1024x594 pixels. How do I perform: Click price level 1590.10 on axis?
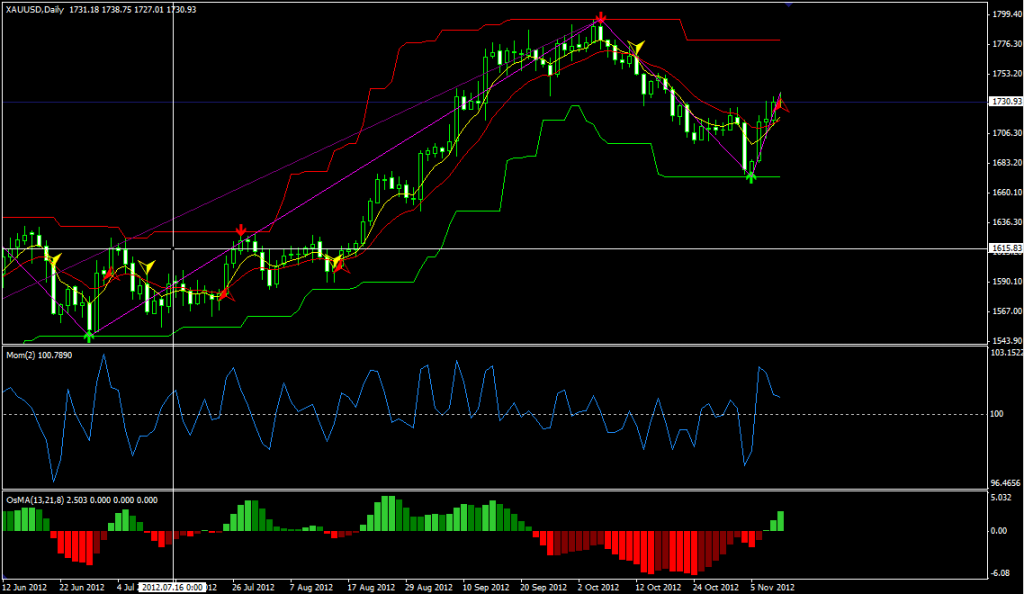point(1007,281)
